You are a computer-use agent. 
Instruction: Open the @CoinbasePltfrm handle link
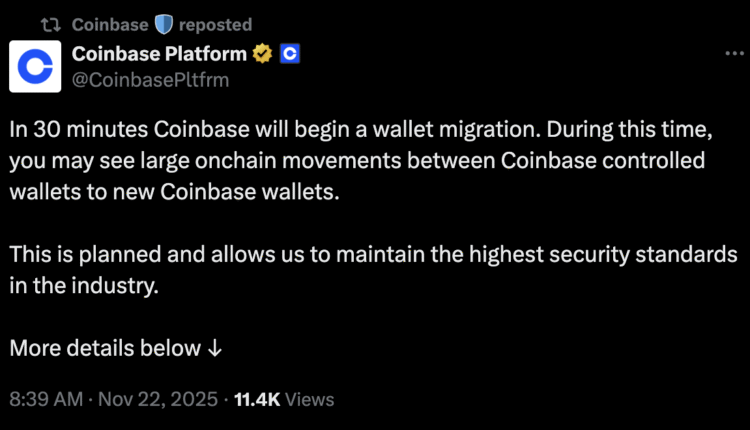tap(151, 80)
